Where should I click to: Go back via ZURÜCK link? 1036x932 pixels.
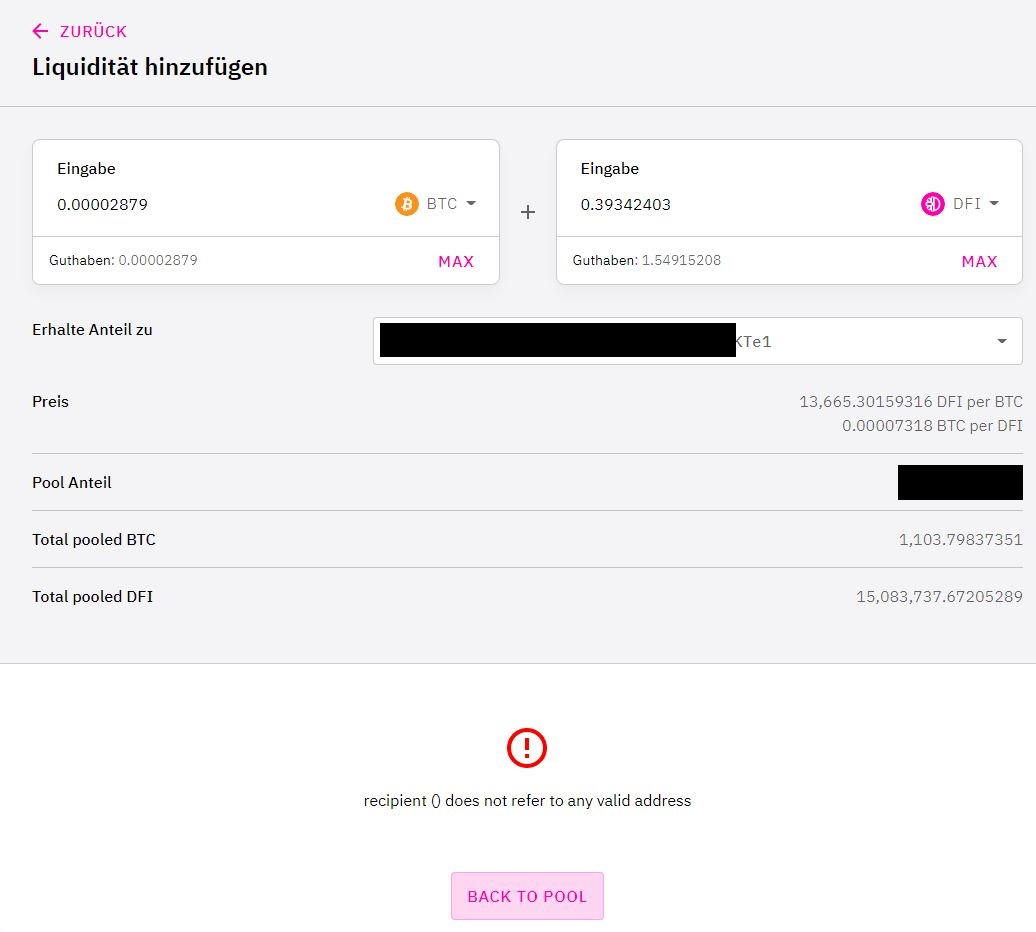click(93, 32)
